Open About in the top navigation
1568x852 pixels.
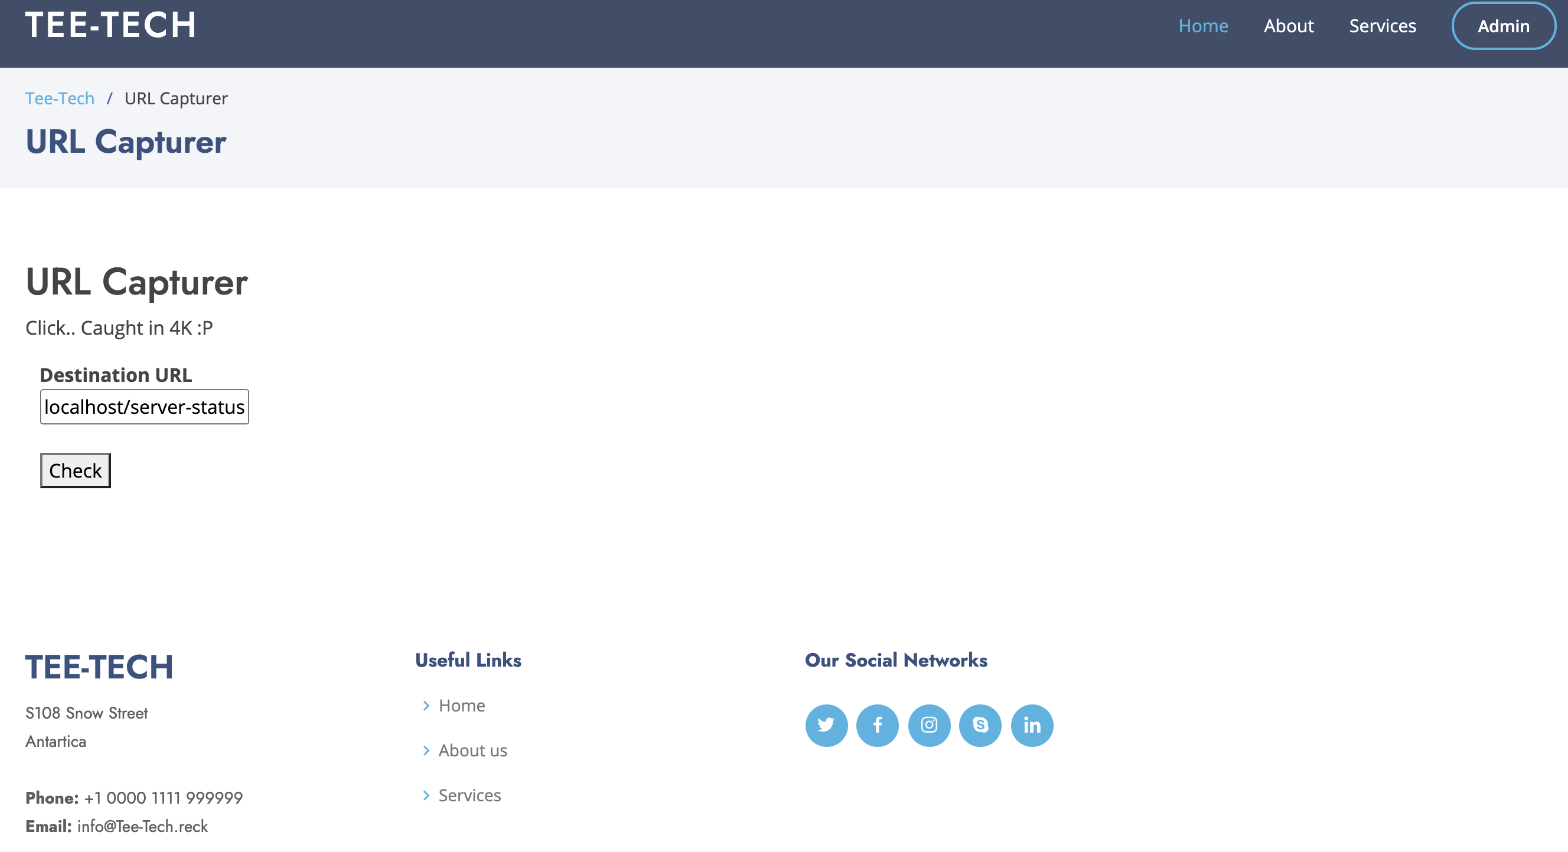click(1288, 26)
